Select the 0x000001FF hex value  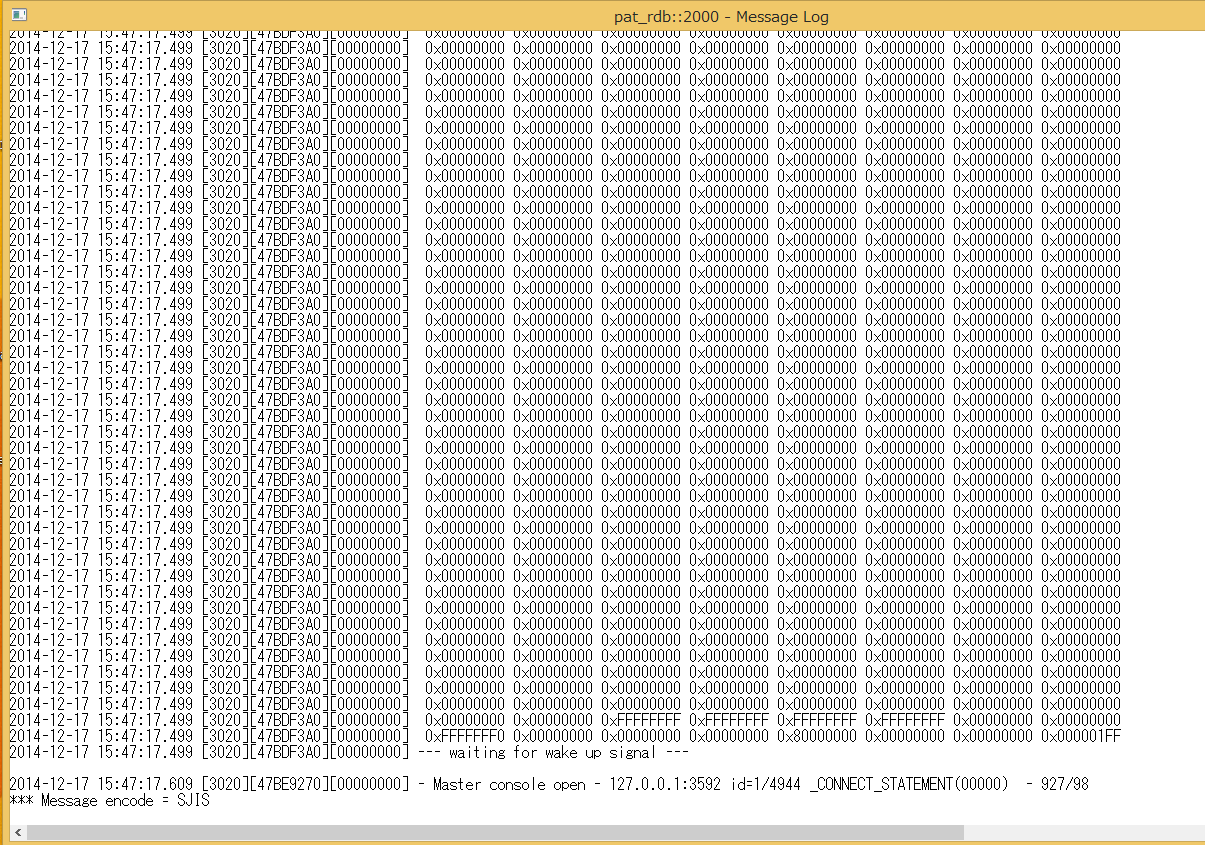[1081, 736]
